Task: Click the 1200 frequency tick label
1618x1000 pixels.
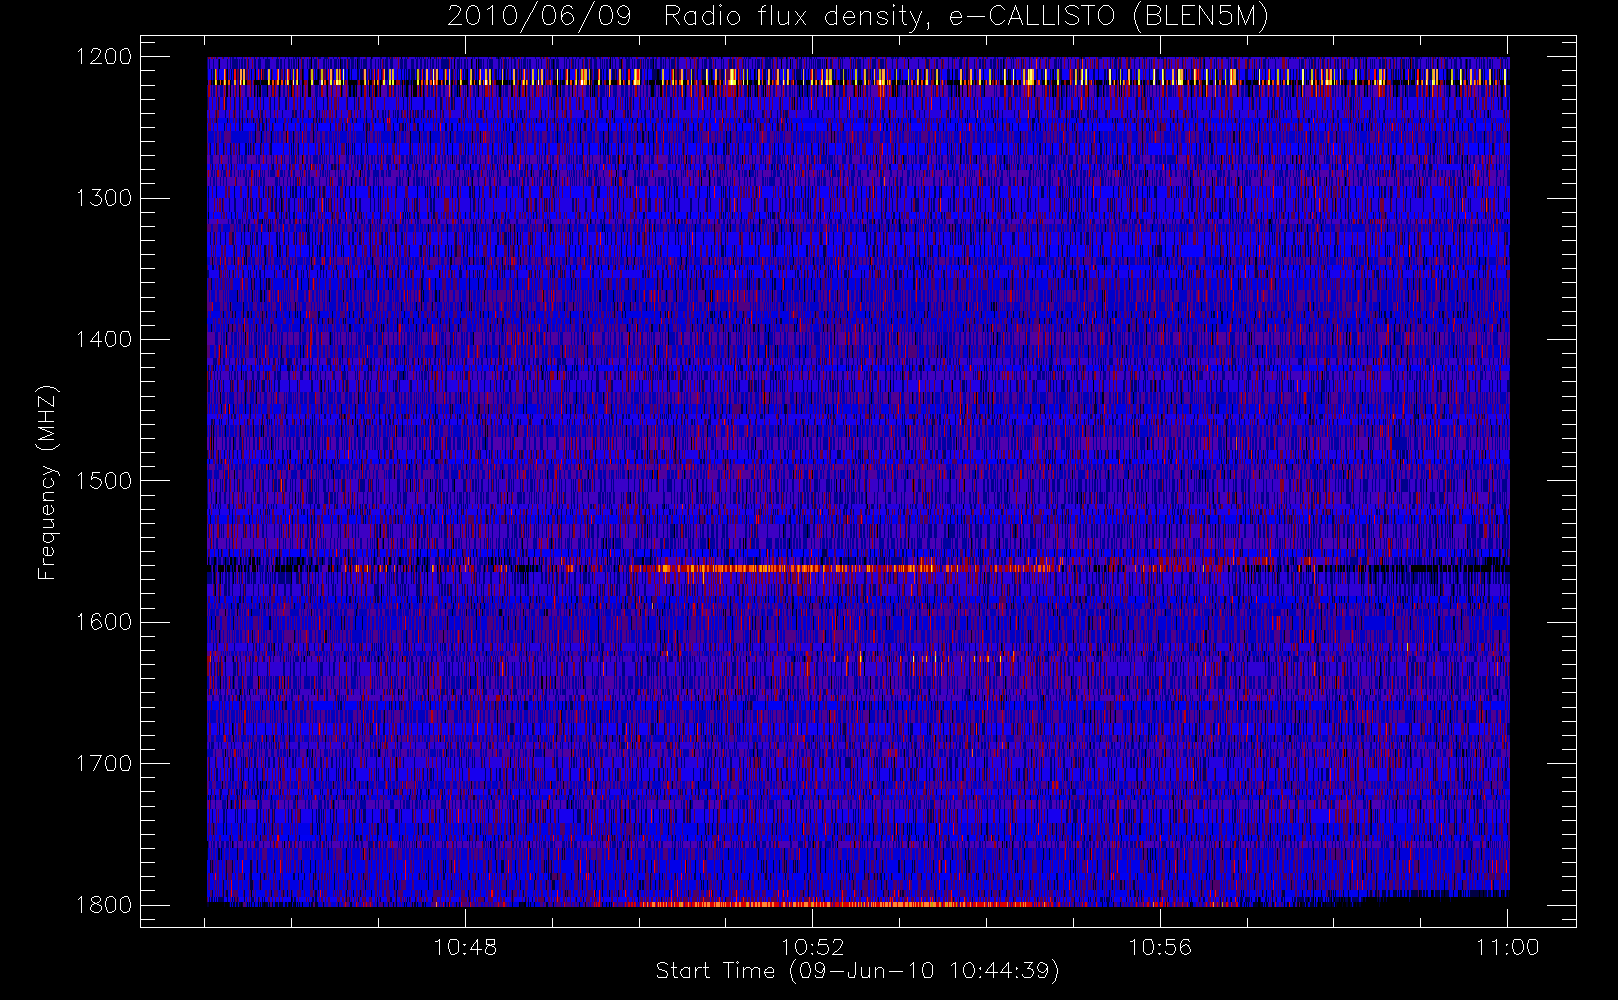Action: (104, 57)
